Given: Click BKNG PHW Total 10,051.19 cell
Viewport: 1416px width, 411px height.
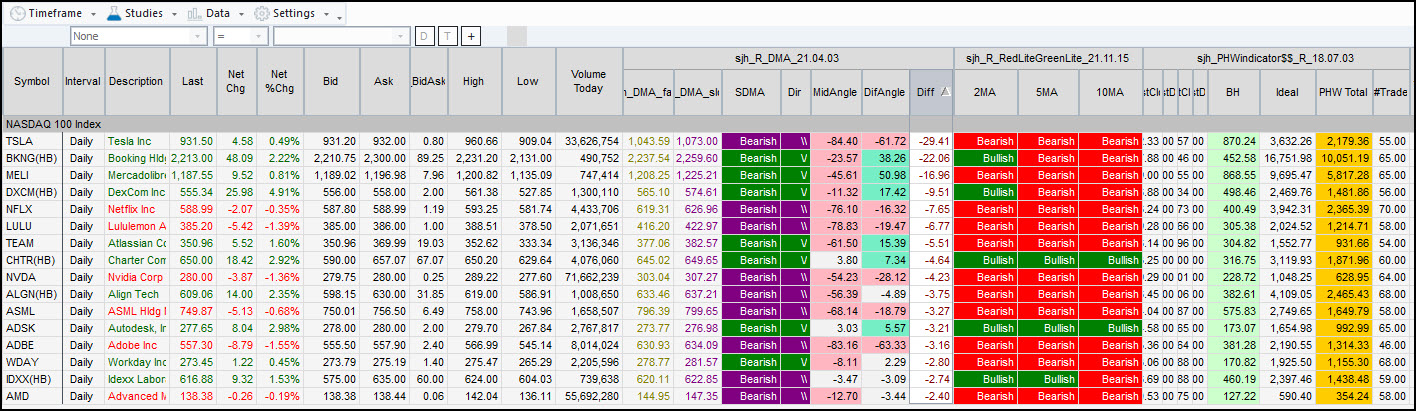Looking at the screenshot, I should point(1343,157).
